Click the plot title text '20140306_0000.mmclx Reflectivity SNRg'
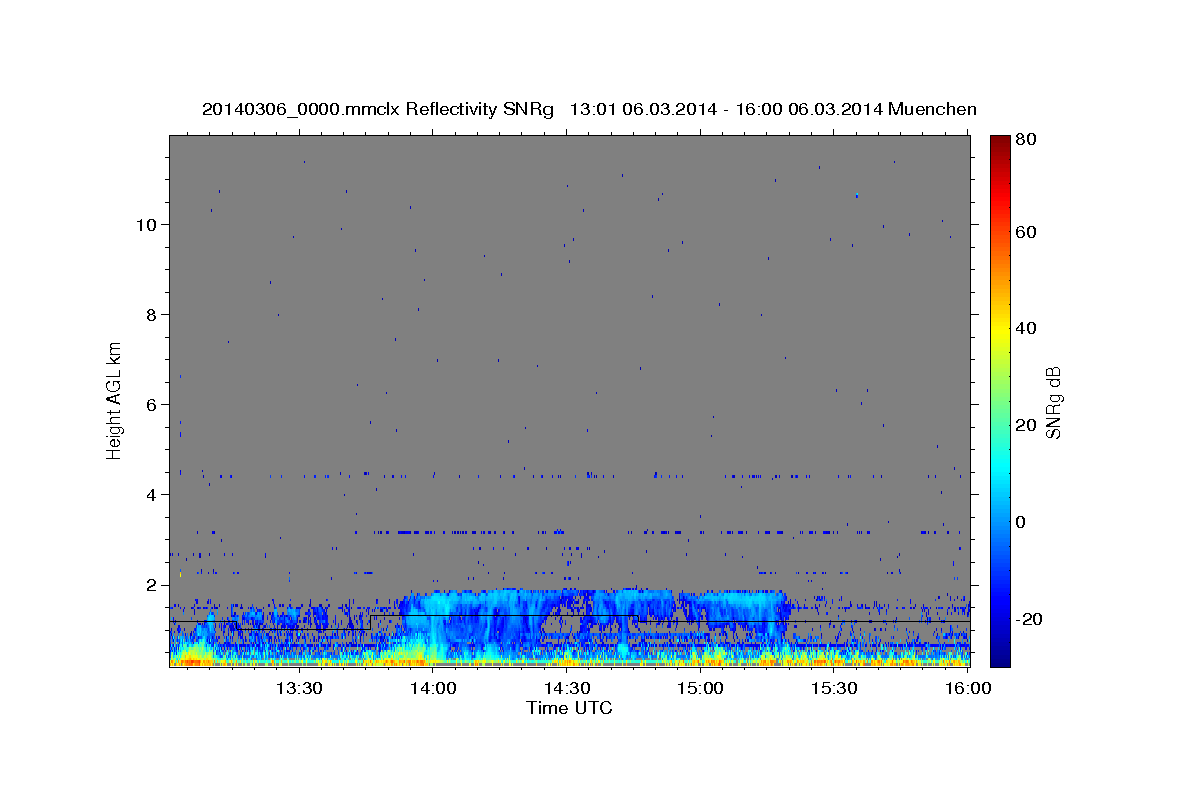The height and width of the screenshot is (800, 1200). point(377,109)
